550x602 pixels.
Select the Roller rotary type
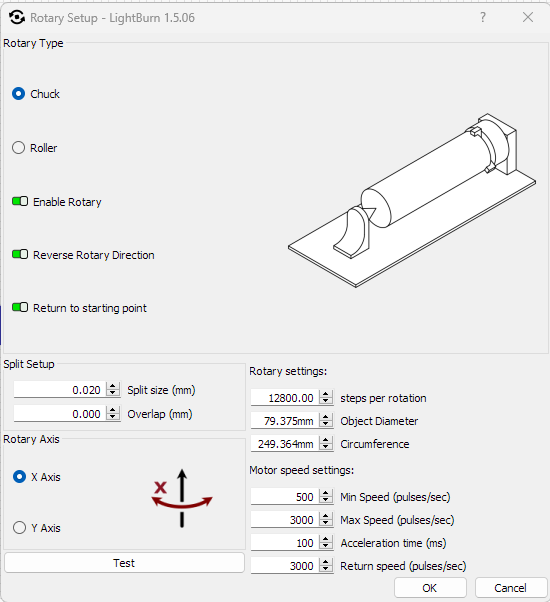point(18,148)
